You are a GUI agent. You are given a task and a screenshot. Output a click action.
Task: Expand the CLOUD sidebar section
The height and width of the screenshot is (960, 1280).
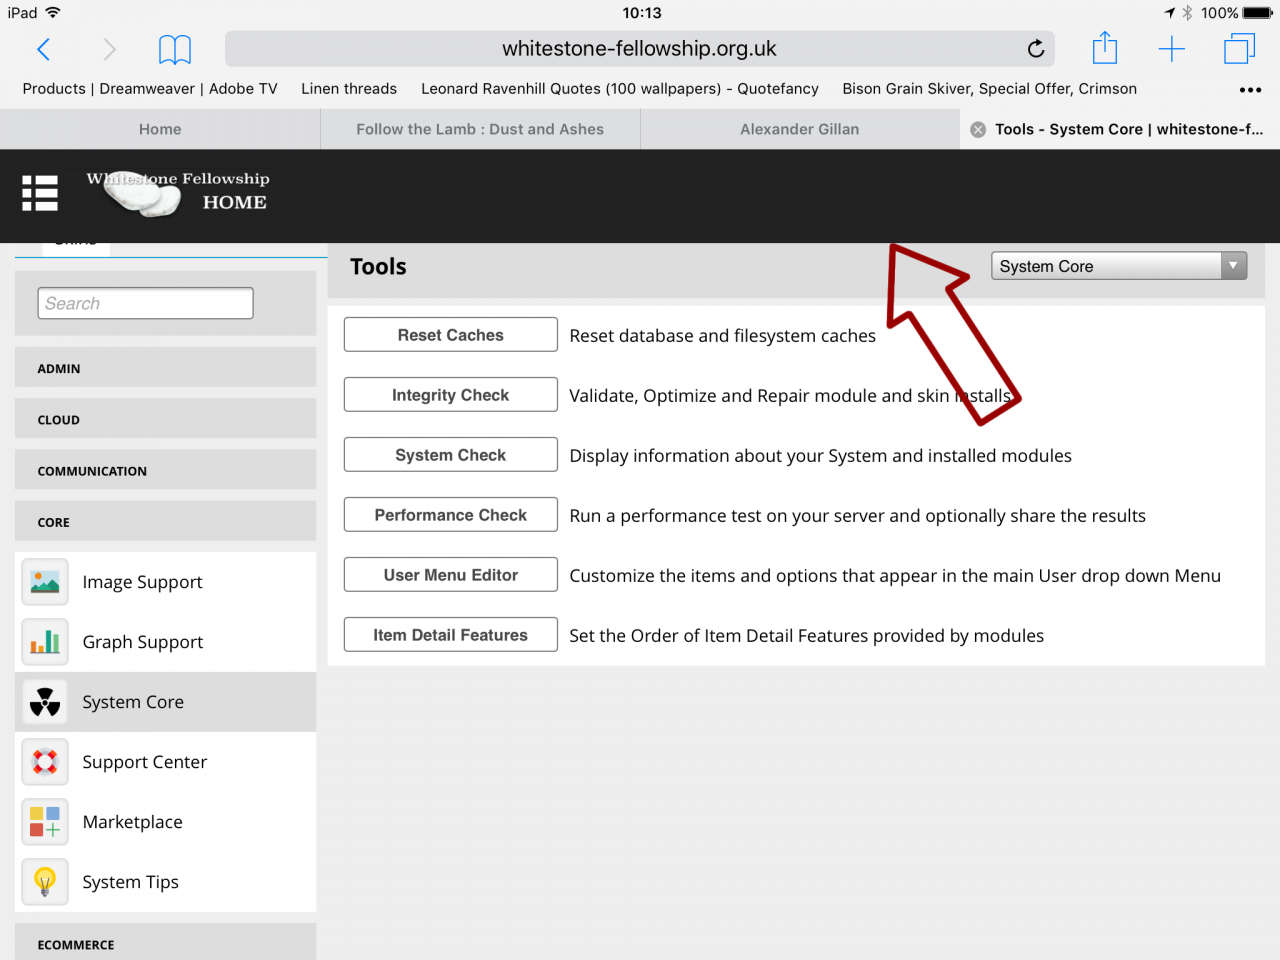pos(165,419)
